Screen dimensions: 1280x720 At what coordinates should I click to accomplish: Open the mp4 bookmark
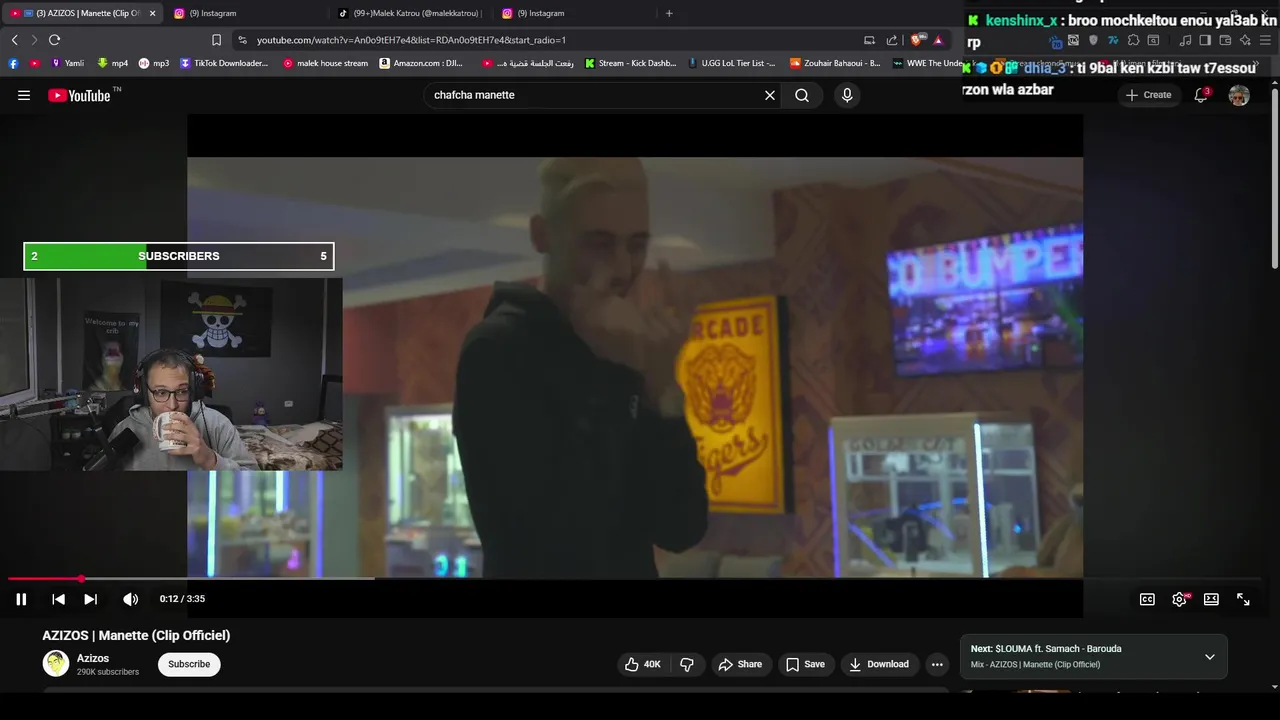pos(112,63)
